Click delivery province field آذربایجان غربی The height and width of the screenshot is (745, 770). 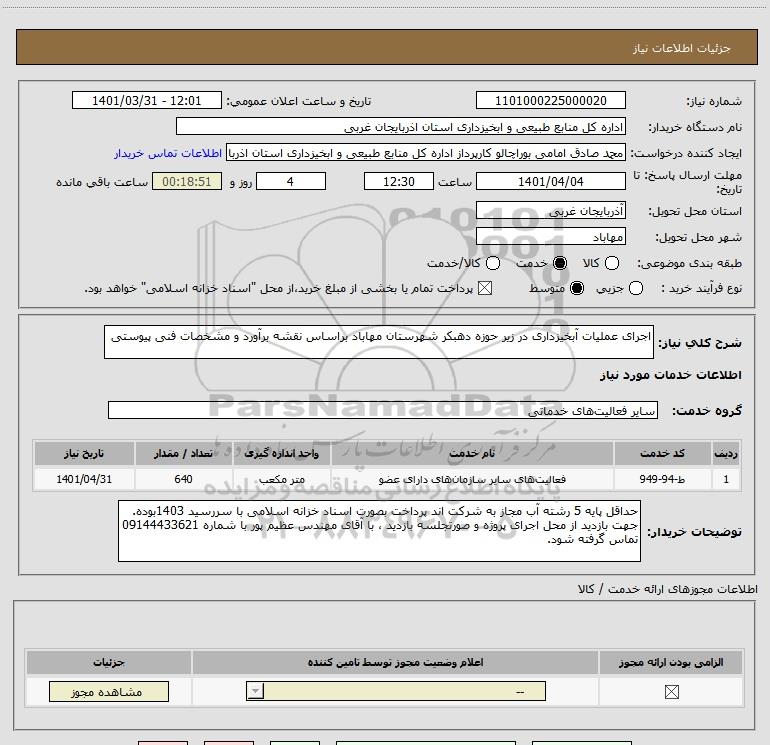[550, 211]
